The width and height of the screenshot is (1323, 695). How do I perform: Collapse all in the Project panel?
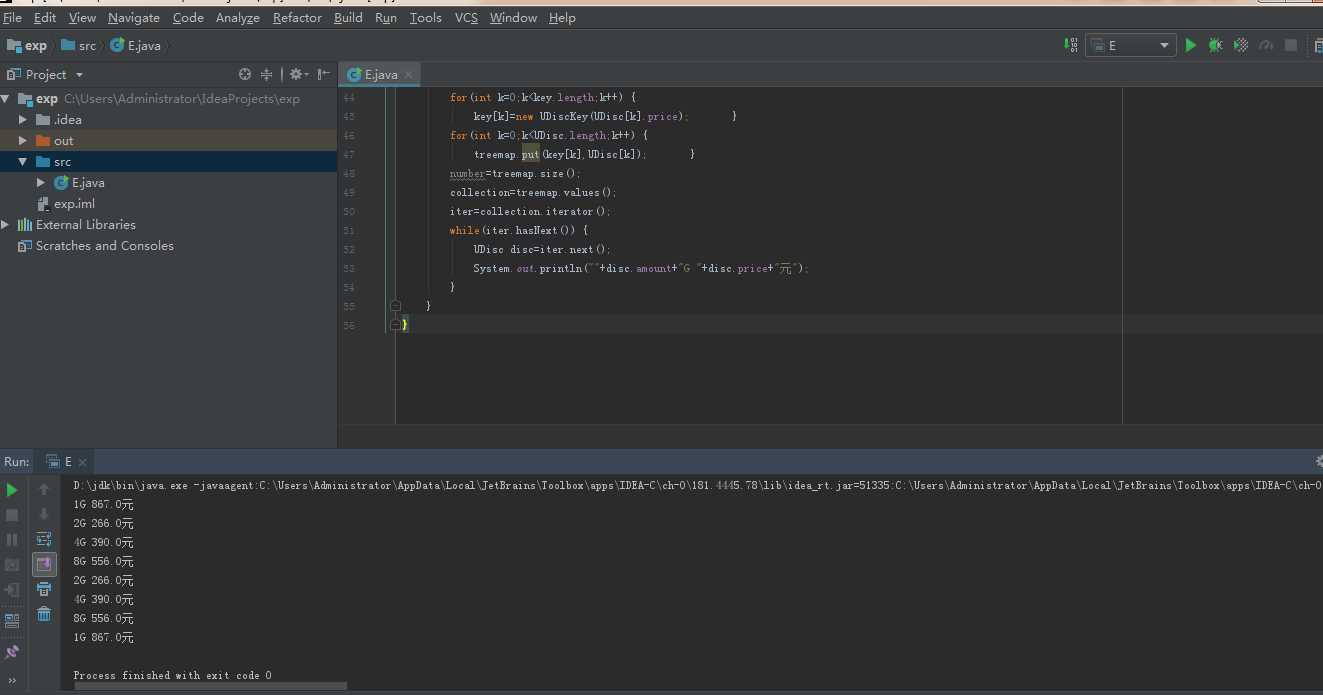click(267, 74)
